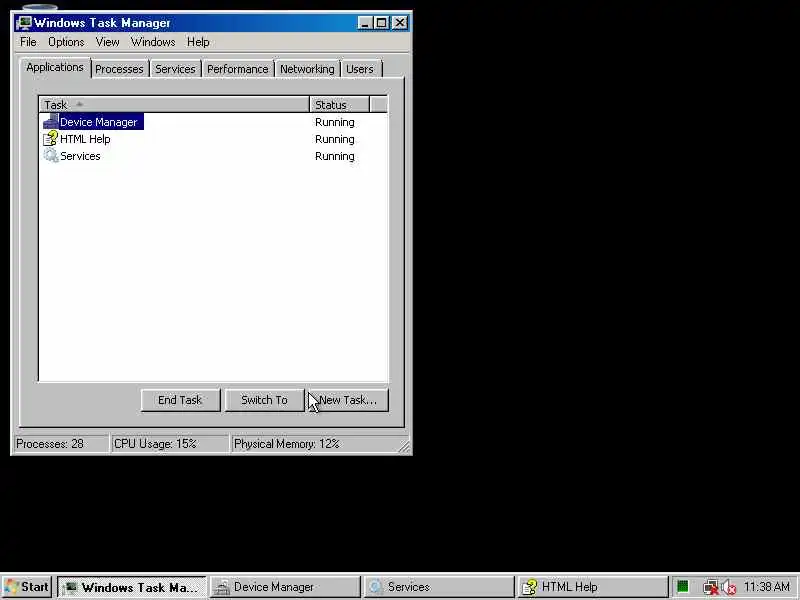The width and height of the screenshot is (800, 600).
Task: Minimize the Task Manager window
Action: tap(365, 23)
